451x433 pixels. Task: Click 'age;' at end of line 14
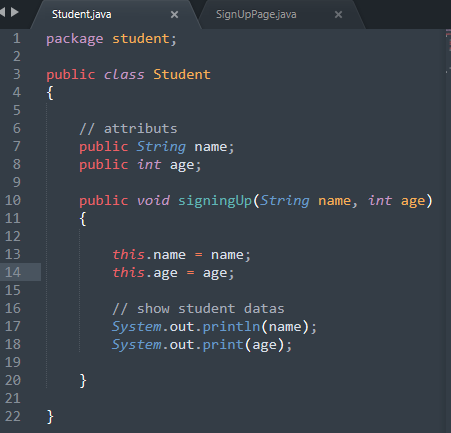click(x=219, y=273)
